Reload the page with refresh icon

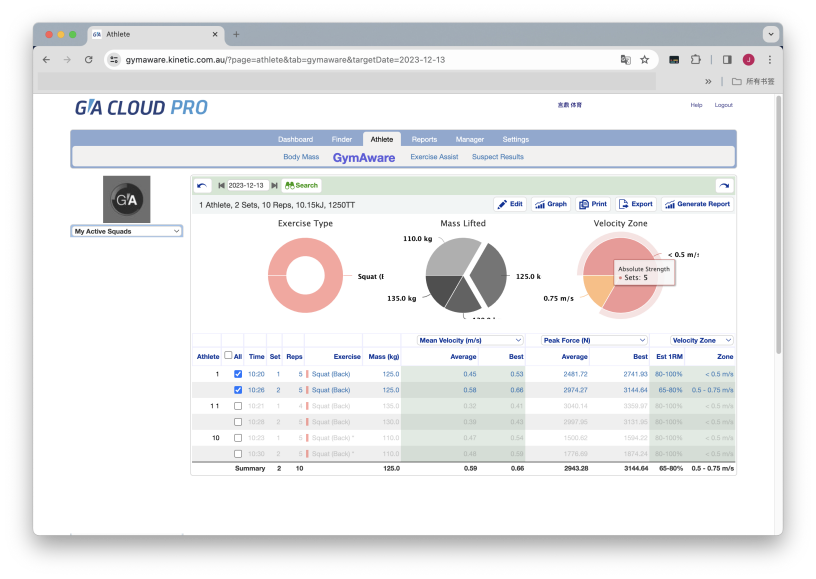click(x=88, y=60)
